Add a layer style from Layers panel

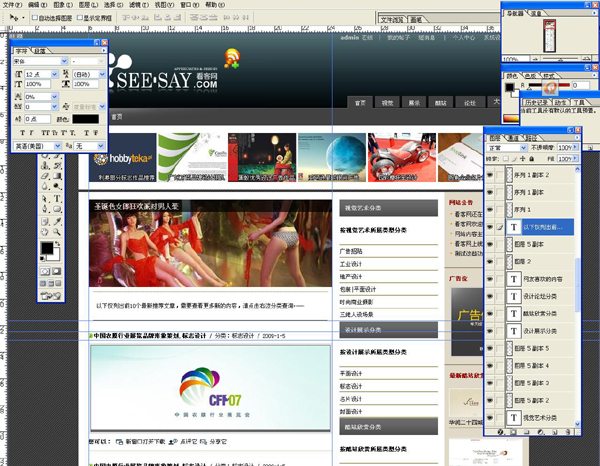pyautogui.click(x=500, y=432)
